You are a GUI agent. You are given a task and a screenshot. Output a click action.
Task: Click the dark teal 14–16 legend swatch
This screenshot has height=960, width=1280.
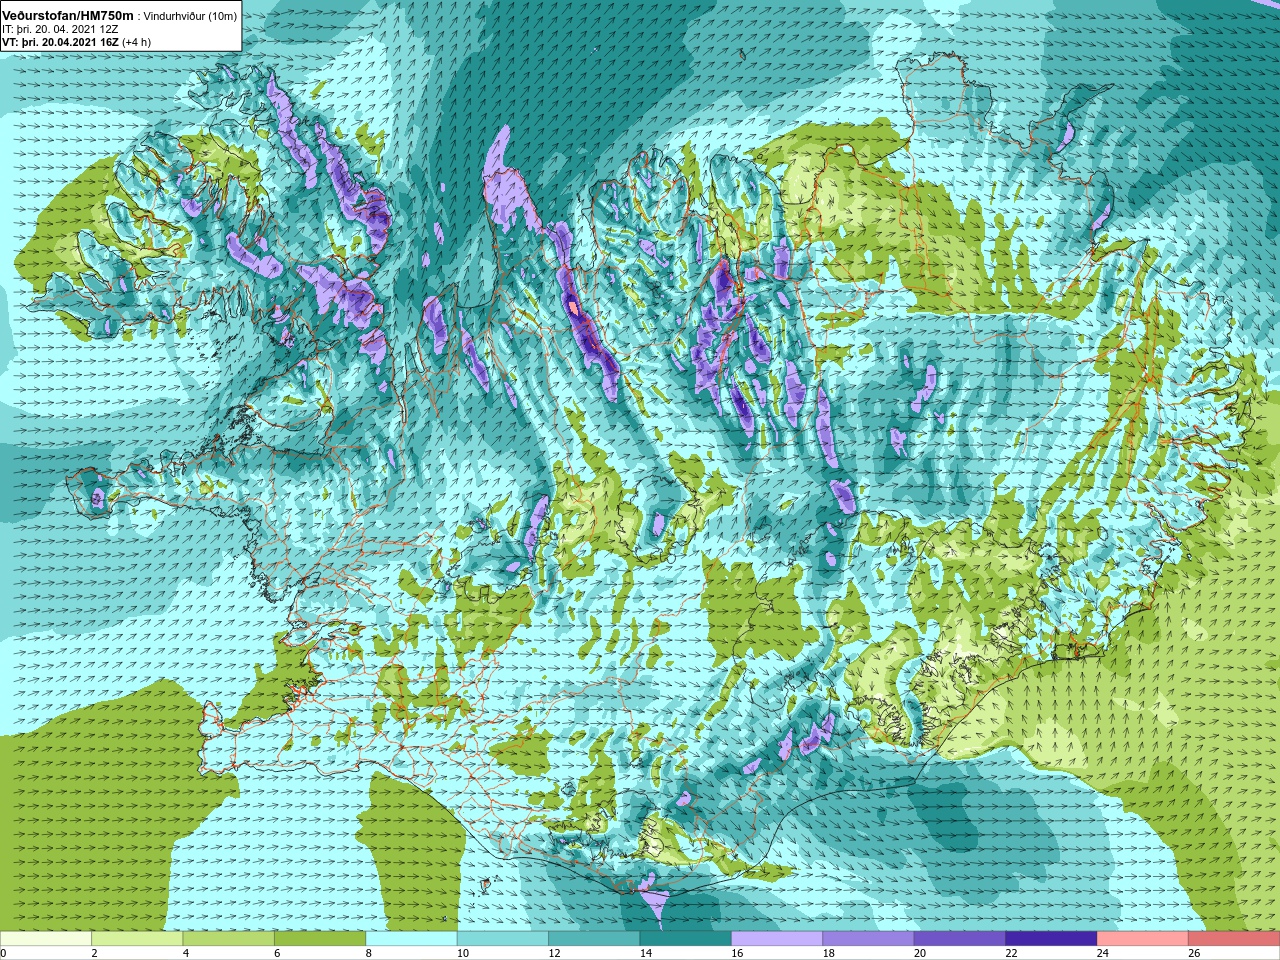pyautogui.click(x=686, y=939)
